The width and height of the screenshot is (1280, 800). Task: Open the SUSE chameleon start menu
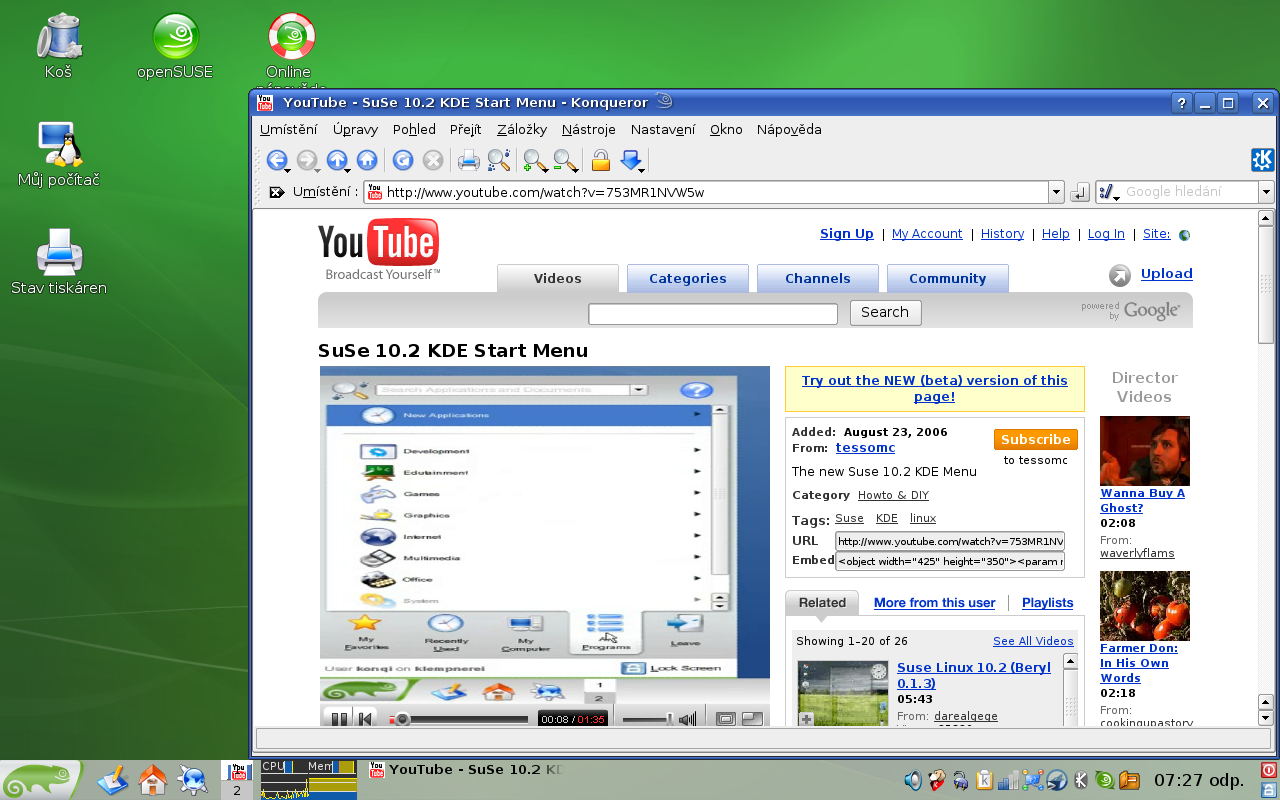pyautogui.click(x=40, y=780)
